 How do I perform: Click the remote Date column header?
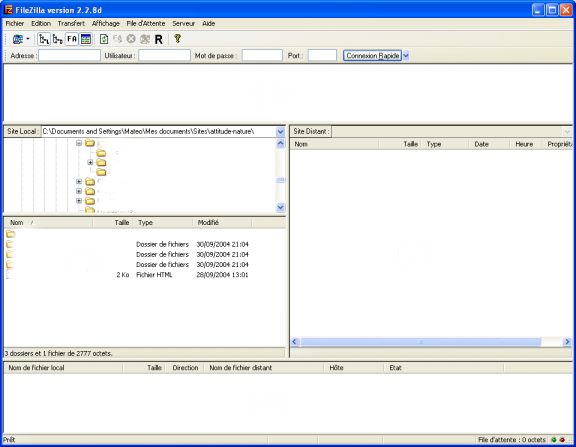[489, 144]
